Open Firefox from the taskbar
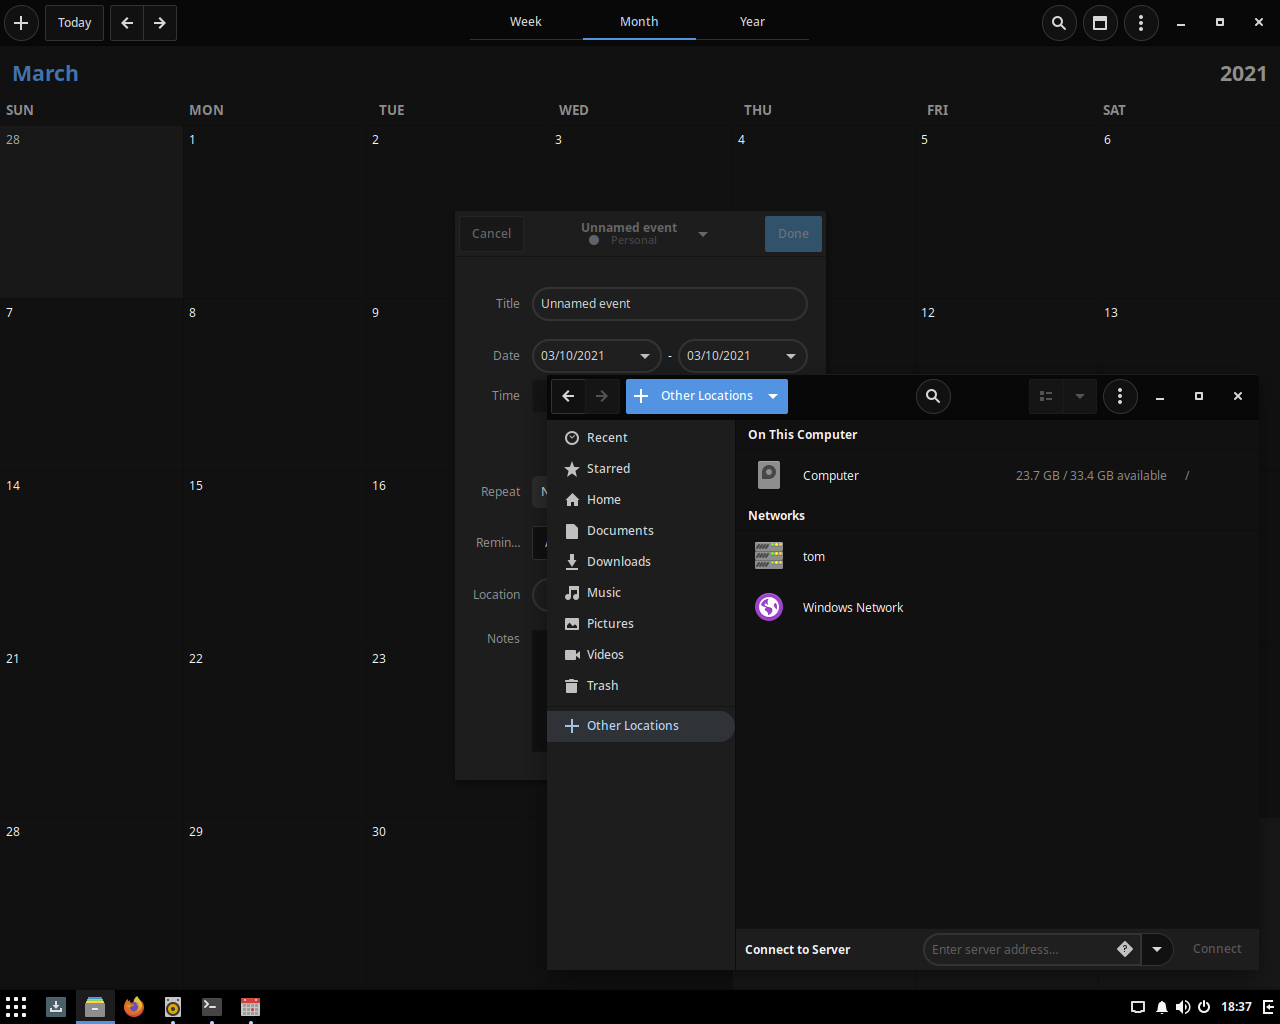This screenshot has height=1024, width=1280. (x=134, y=1007)
